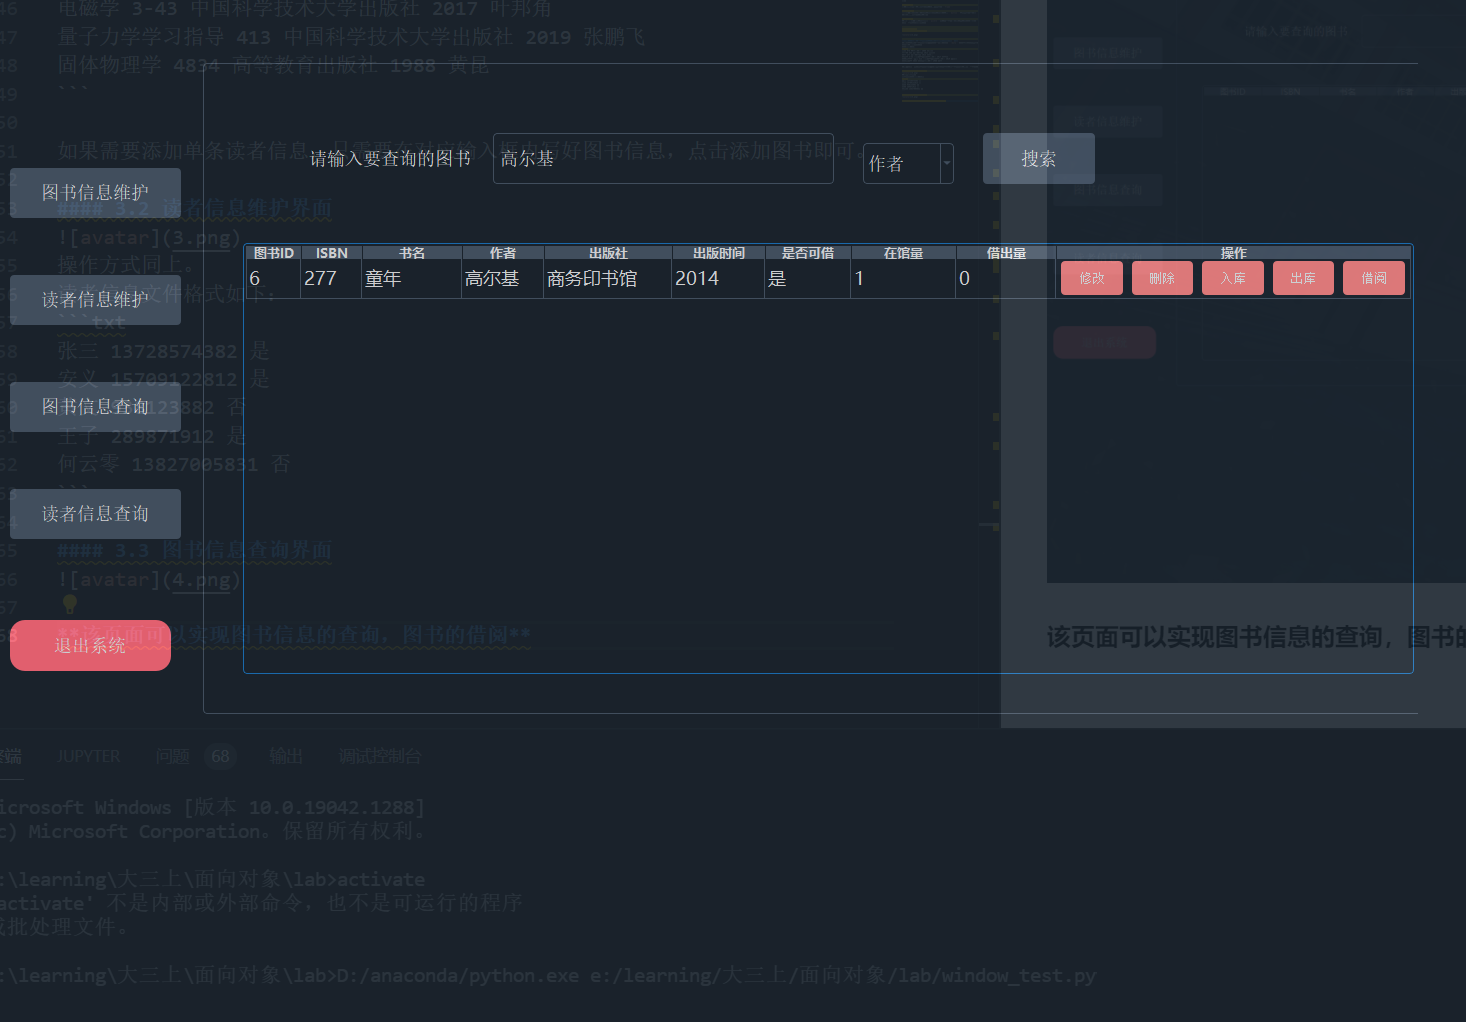Click 入库 for the 童年 row

1233,278
